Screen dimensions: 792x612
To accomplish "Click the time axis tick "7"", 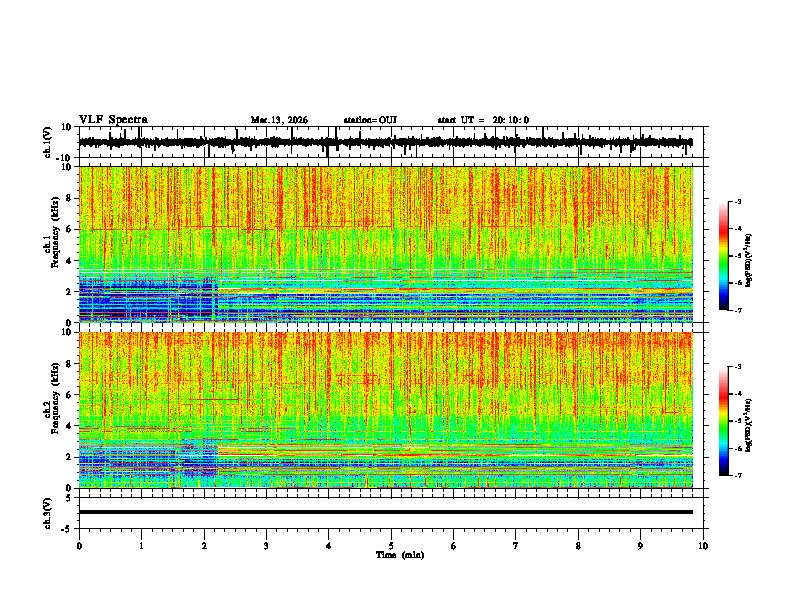I will (x=516, y=546).
